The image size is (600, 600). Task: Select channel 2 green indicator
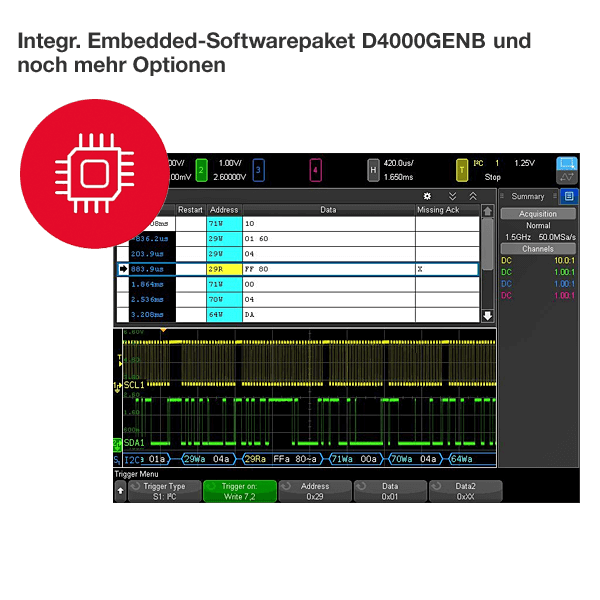tap(201, 170)
